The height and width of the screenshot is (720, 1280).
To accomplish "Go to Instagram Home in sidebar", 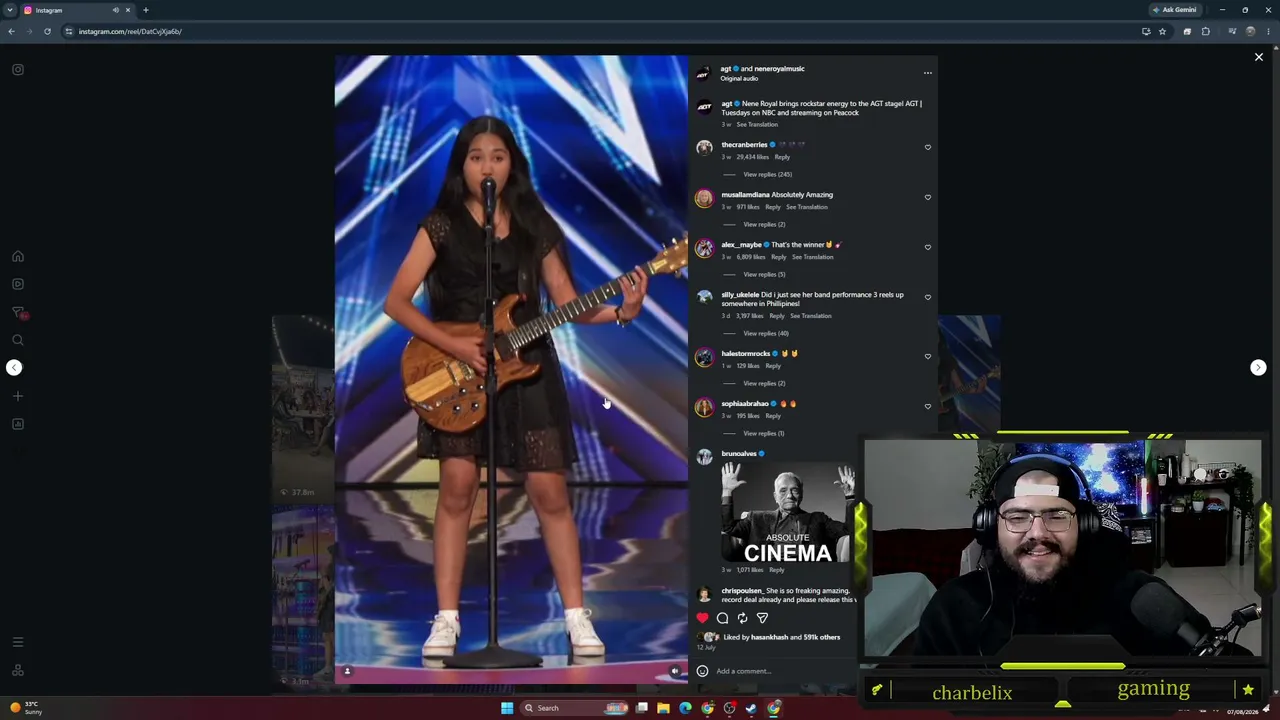I will (x=18, y=256).
